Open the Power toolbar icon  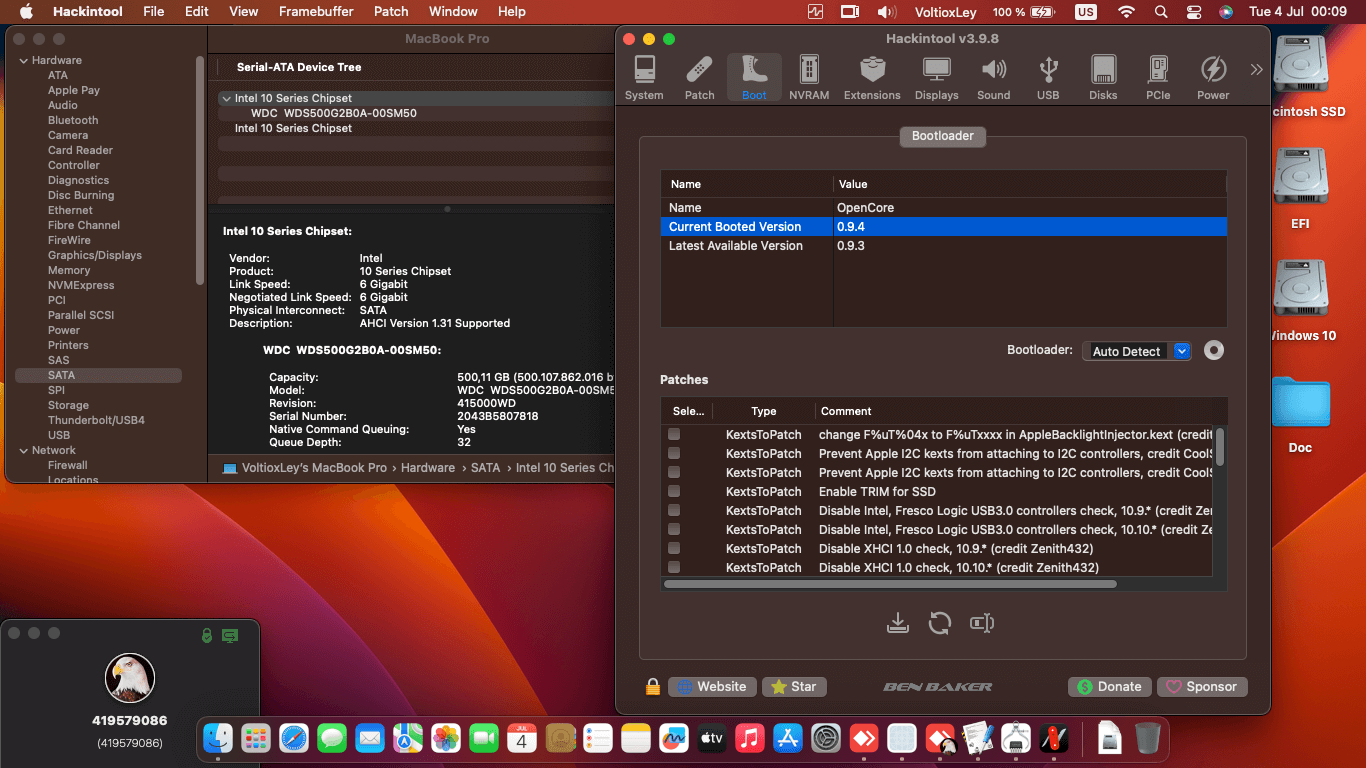(x=1213, y=78)
